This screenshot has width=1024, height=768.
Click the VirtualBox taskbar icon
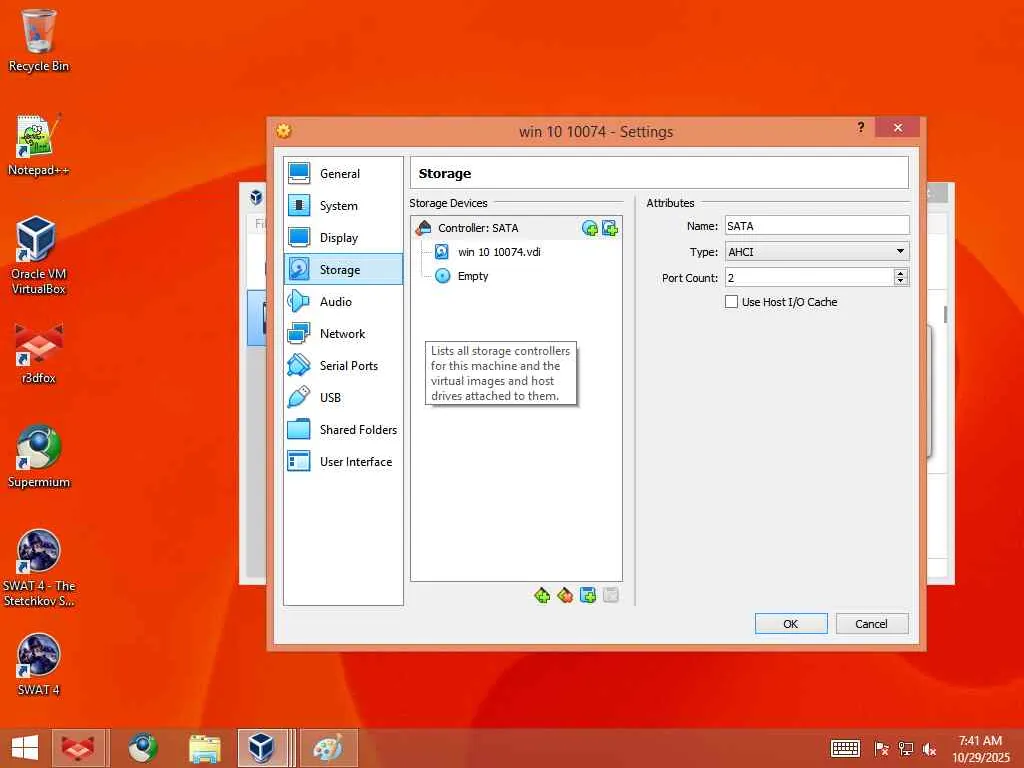pyautogui.click(x=263, y=748)
